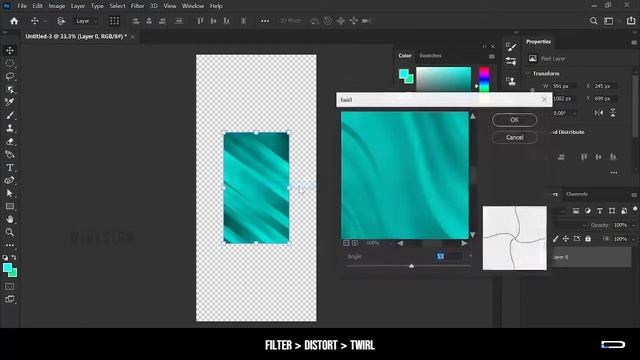Select the Type tool

10,167
